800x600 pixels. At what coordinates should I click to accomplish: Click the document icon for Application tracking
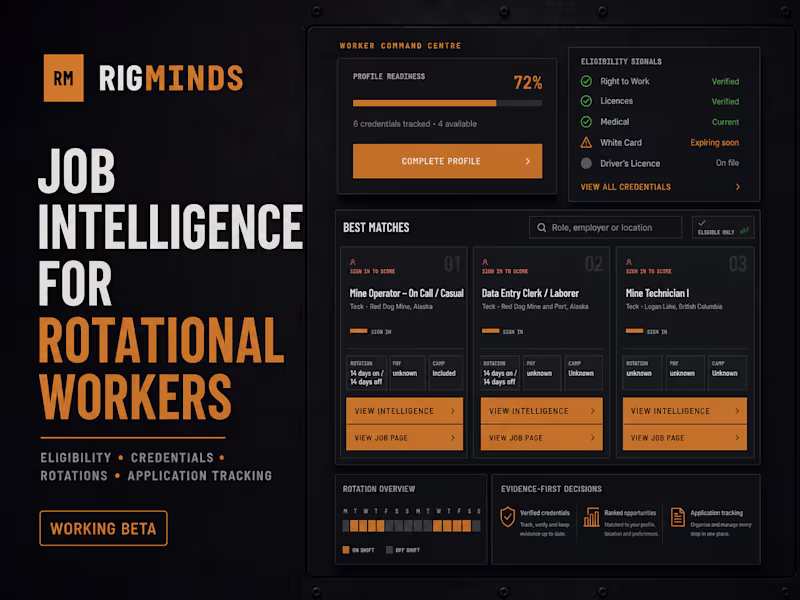[x=678, y=517]
